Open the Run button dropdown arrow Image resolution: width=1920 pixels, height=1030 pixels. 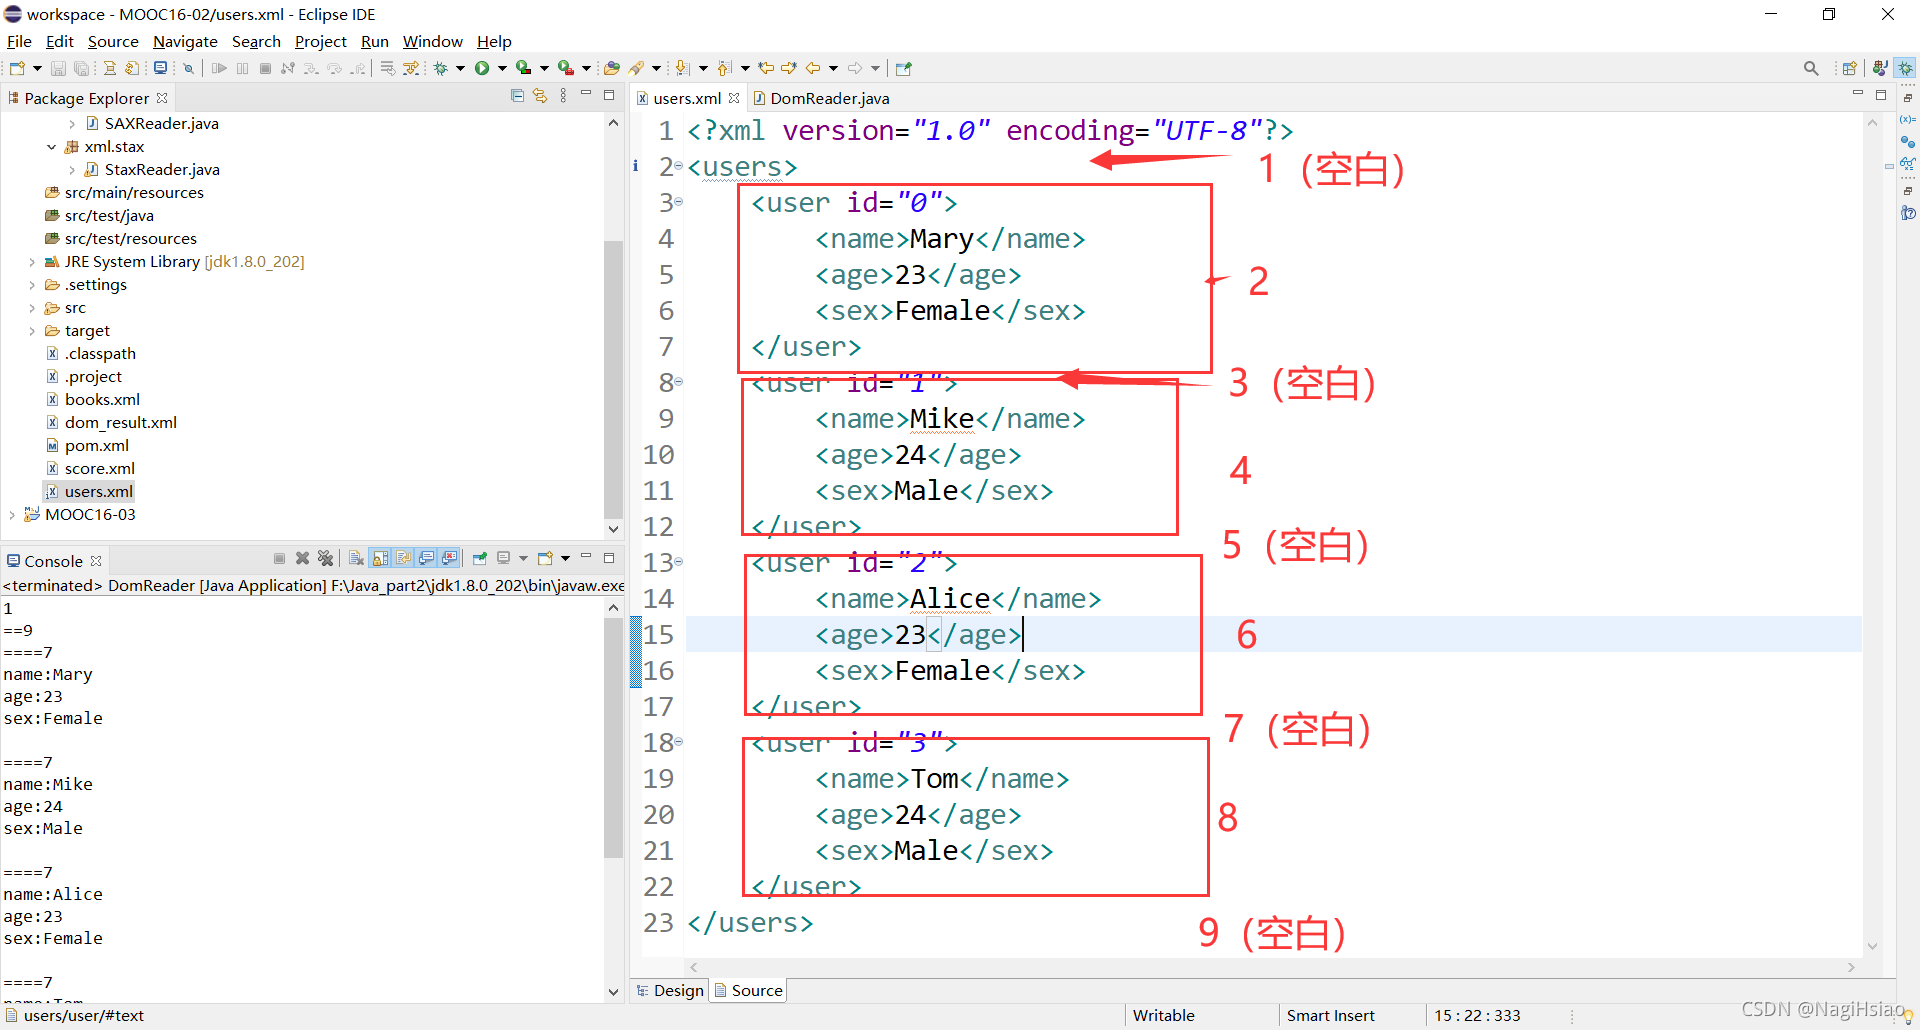click(502, 68)
